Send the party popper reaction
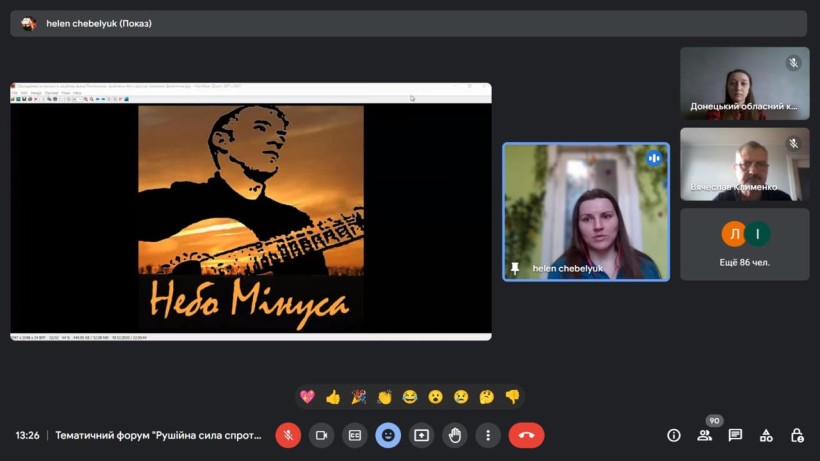Viewport: 820px width, 461px height. (359, 397)
